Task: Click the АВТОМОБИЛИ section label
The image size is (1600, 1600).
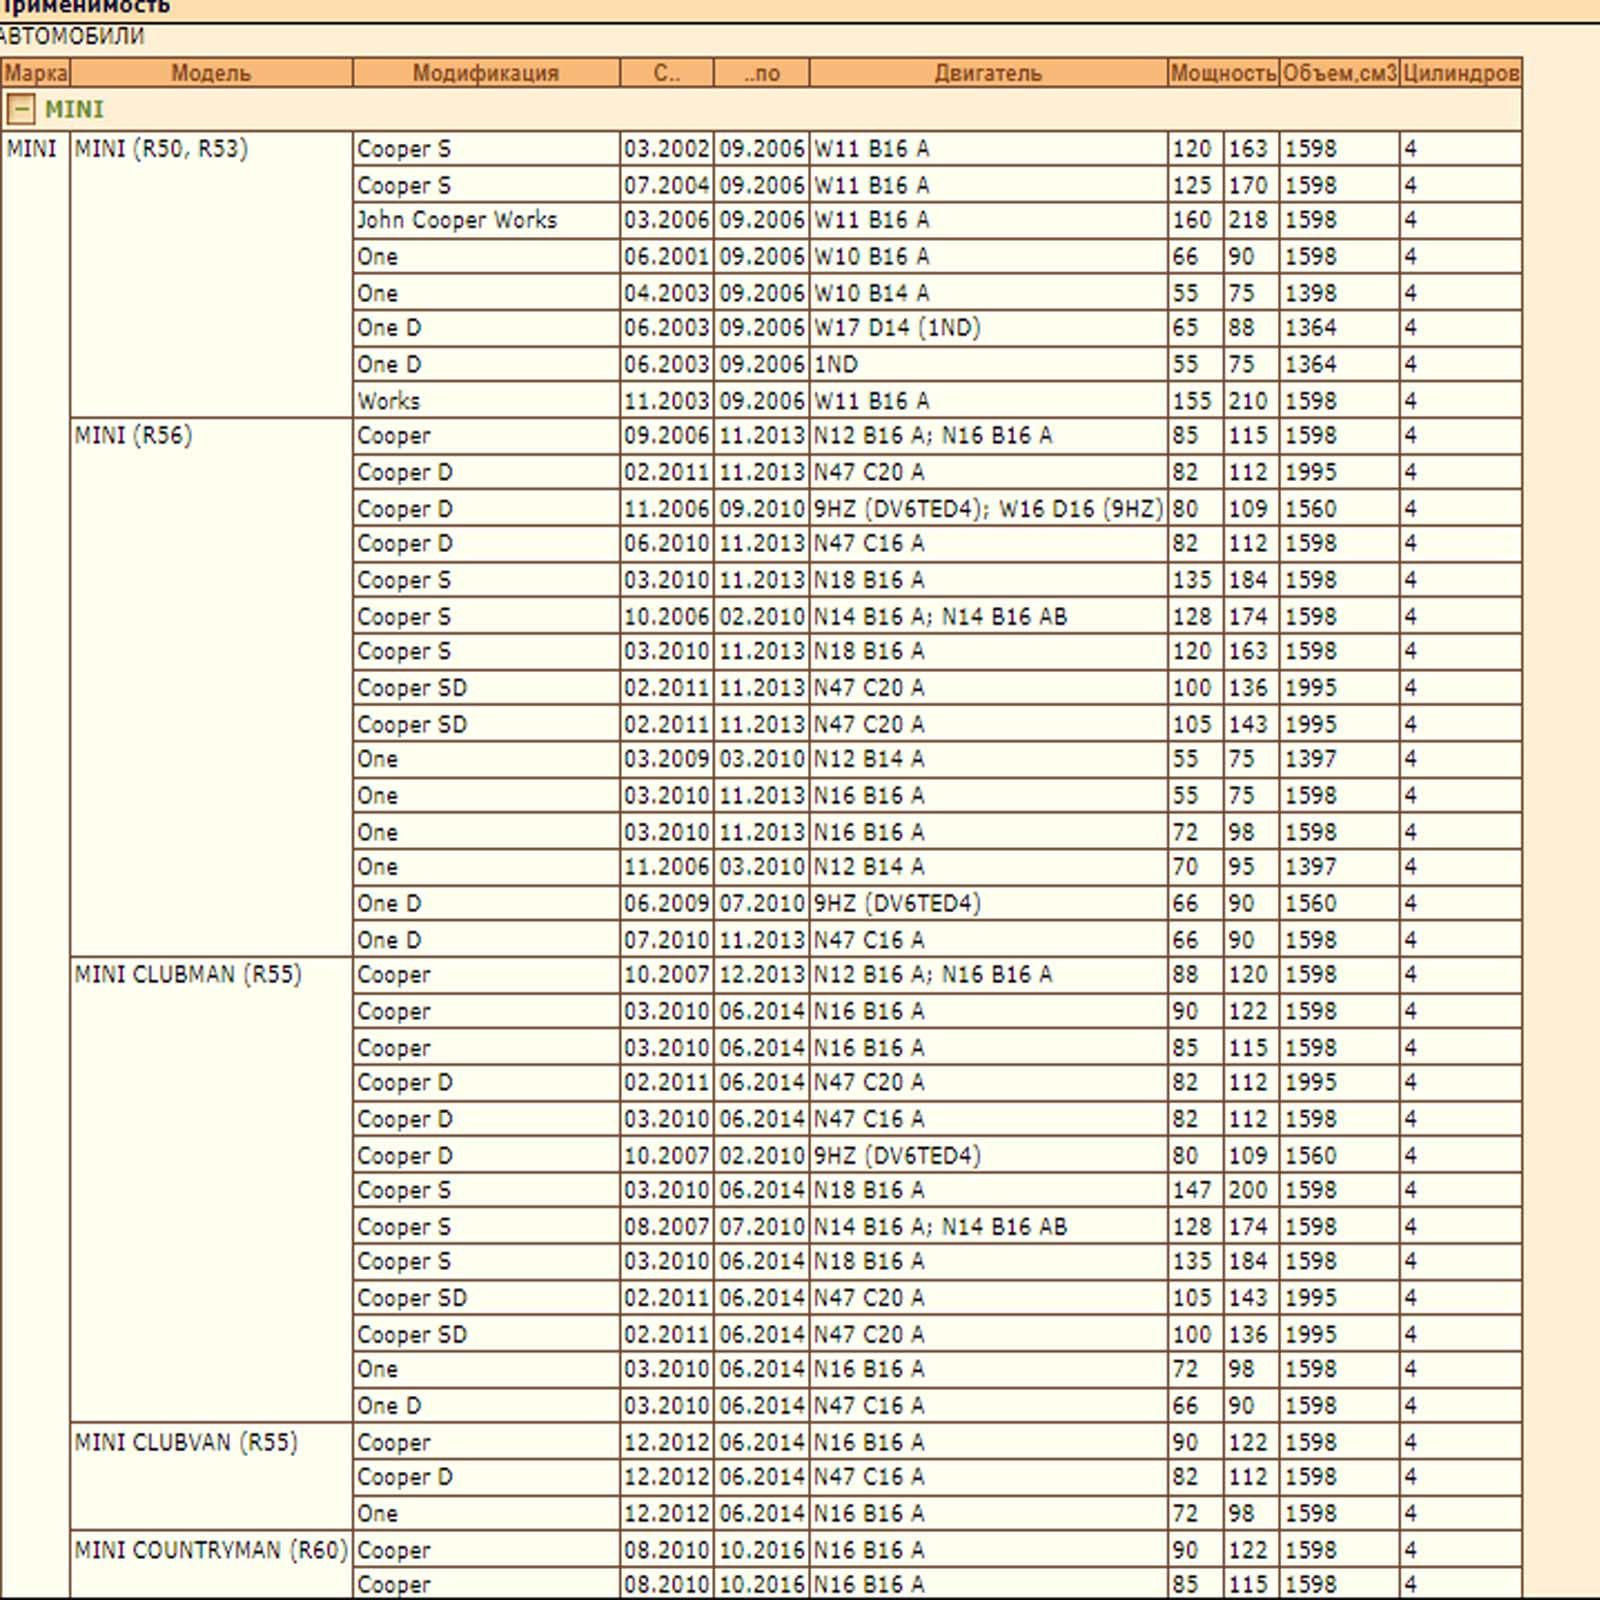Action: pyautogui.click(x=72, y=36)
